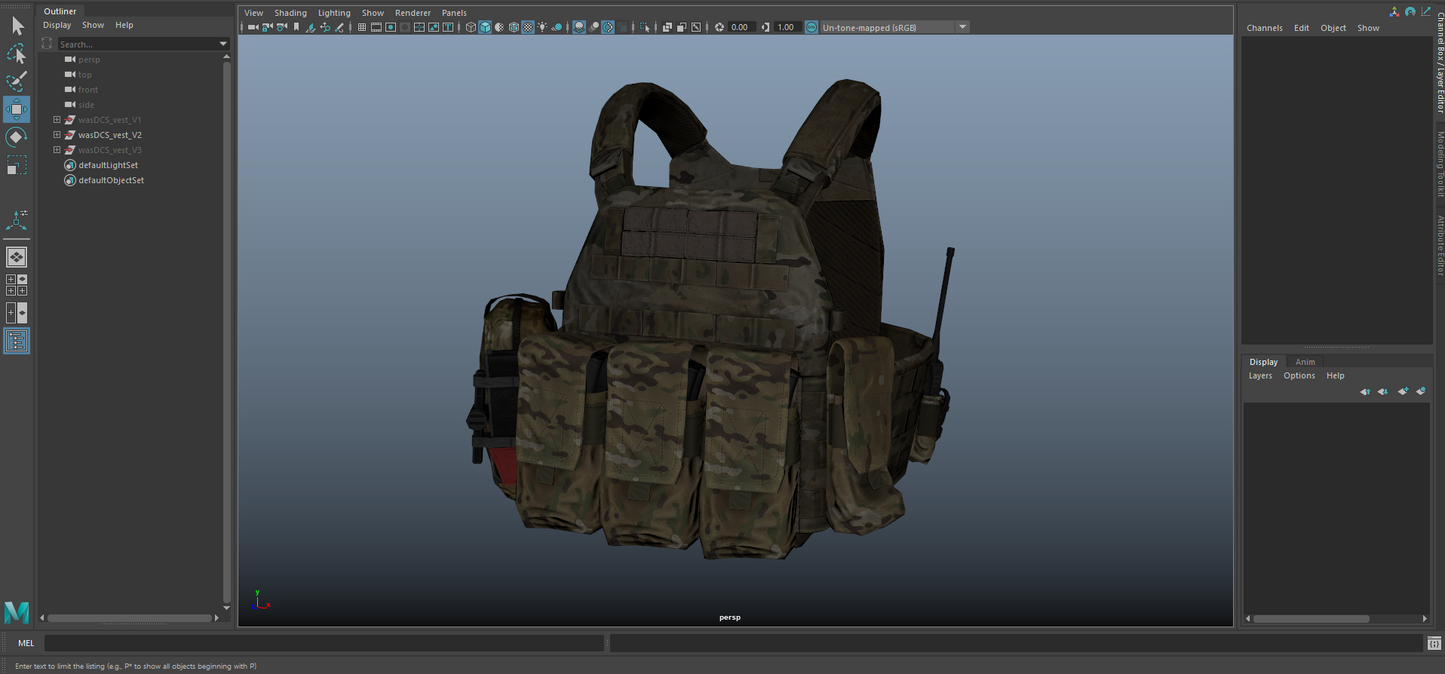
Task: Select the arrow Select tool
Action: pyautogui.click(x=16, y=26)
